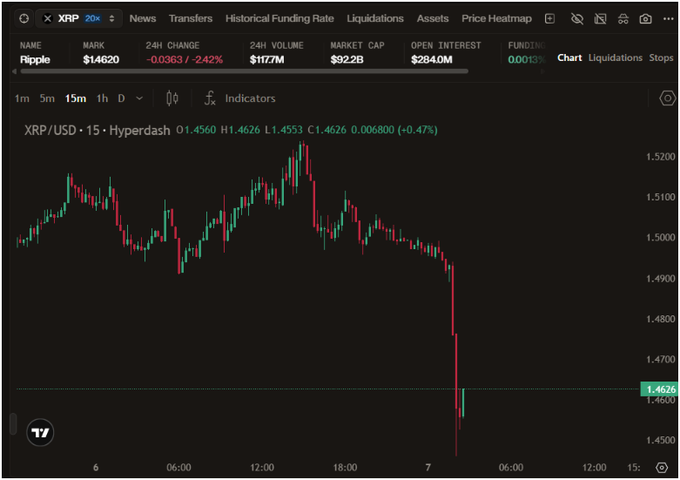Screen dimensions: 680x480
Task: Click the TradingView logo badge
Action: pos(40,432)
